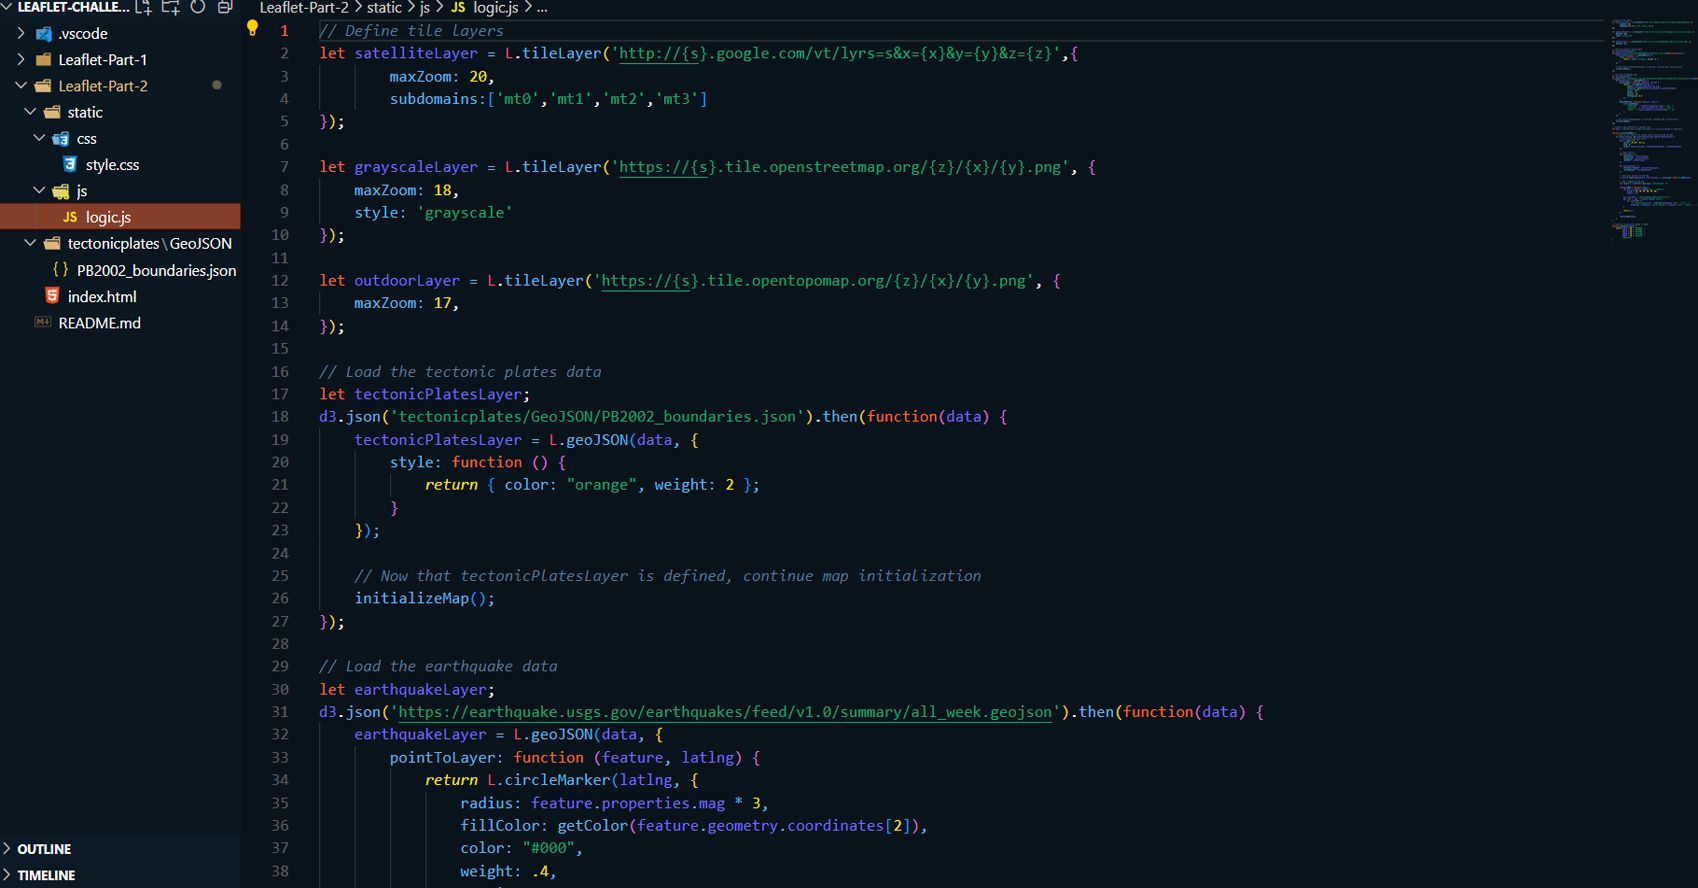Collapse the tectonicplates\GeoJSON folder
Image resolution: width=1698 pixels, height=888 pixels.
30,243
